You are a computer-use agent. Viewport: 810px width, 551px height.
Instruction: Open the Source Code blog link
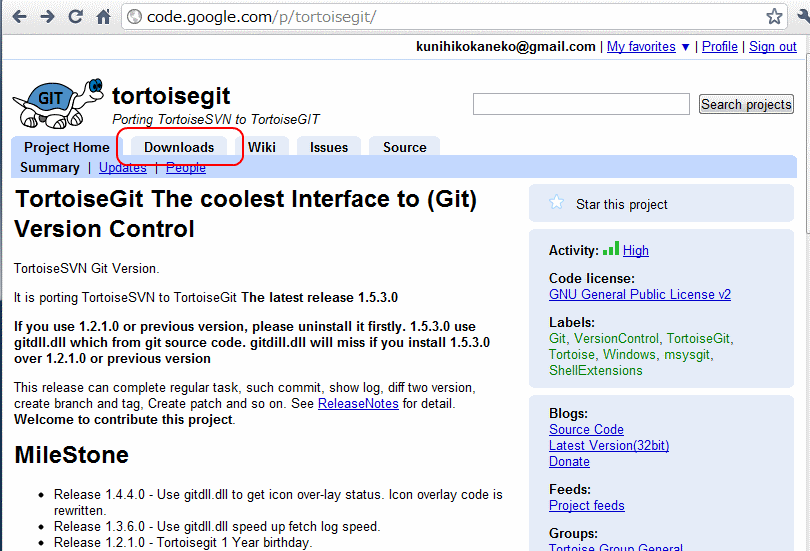586,430
